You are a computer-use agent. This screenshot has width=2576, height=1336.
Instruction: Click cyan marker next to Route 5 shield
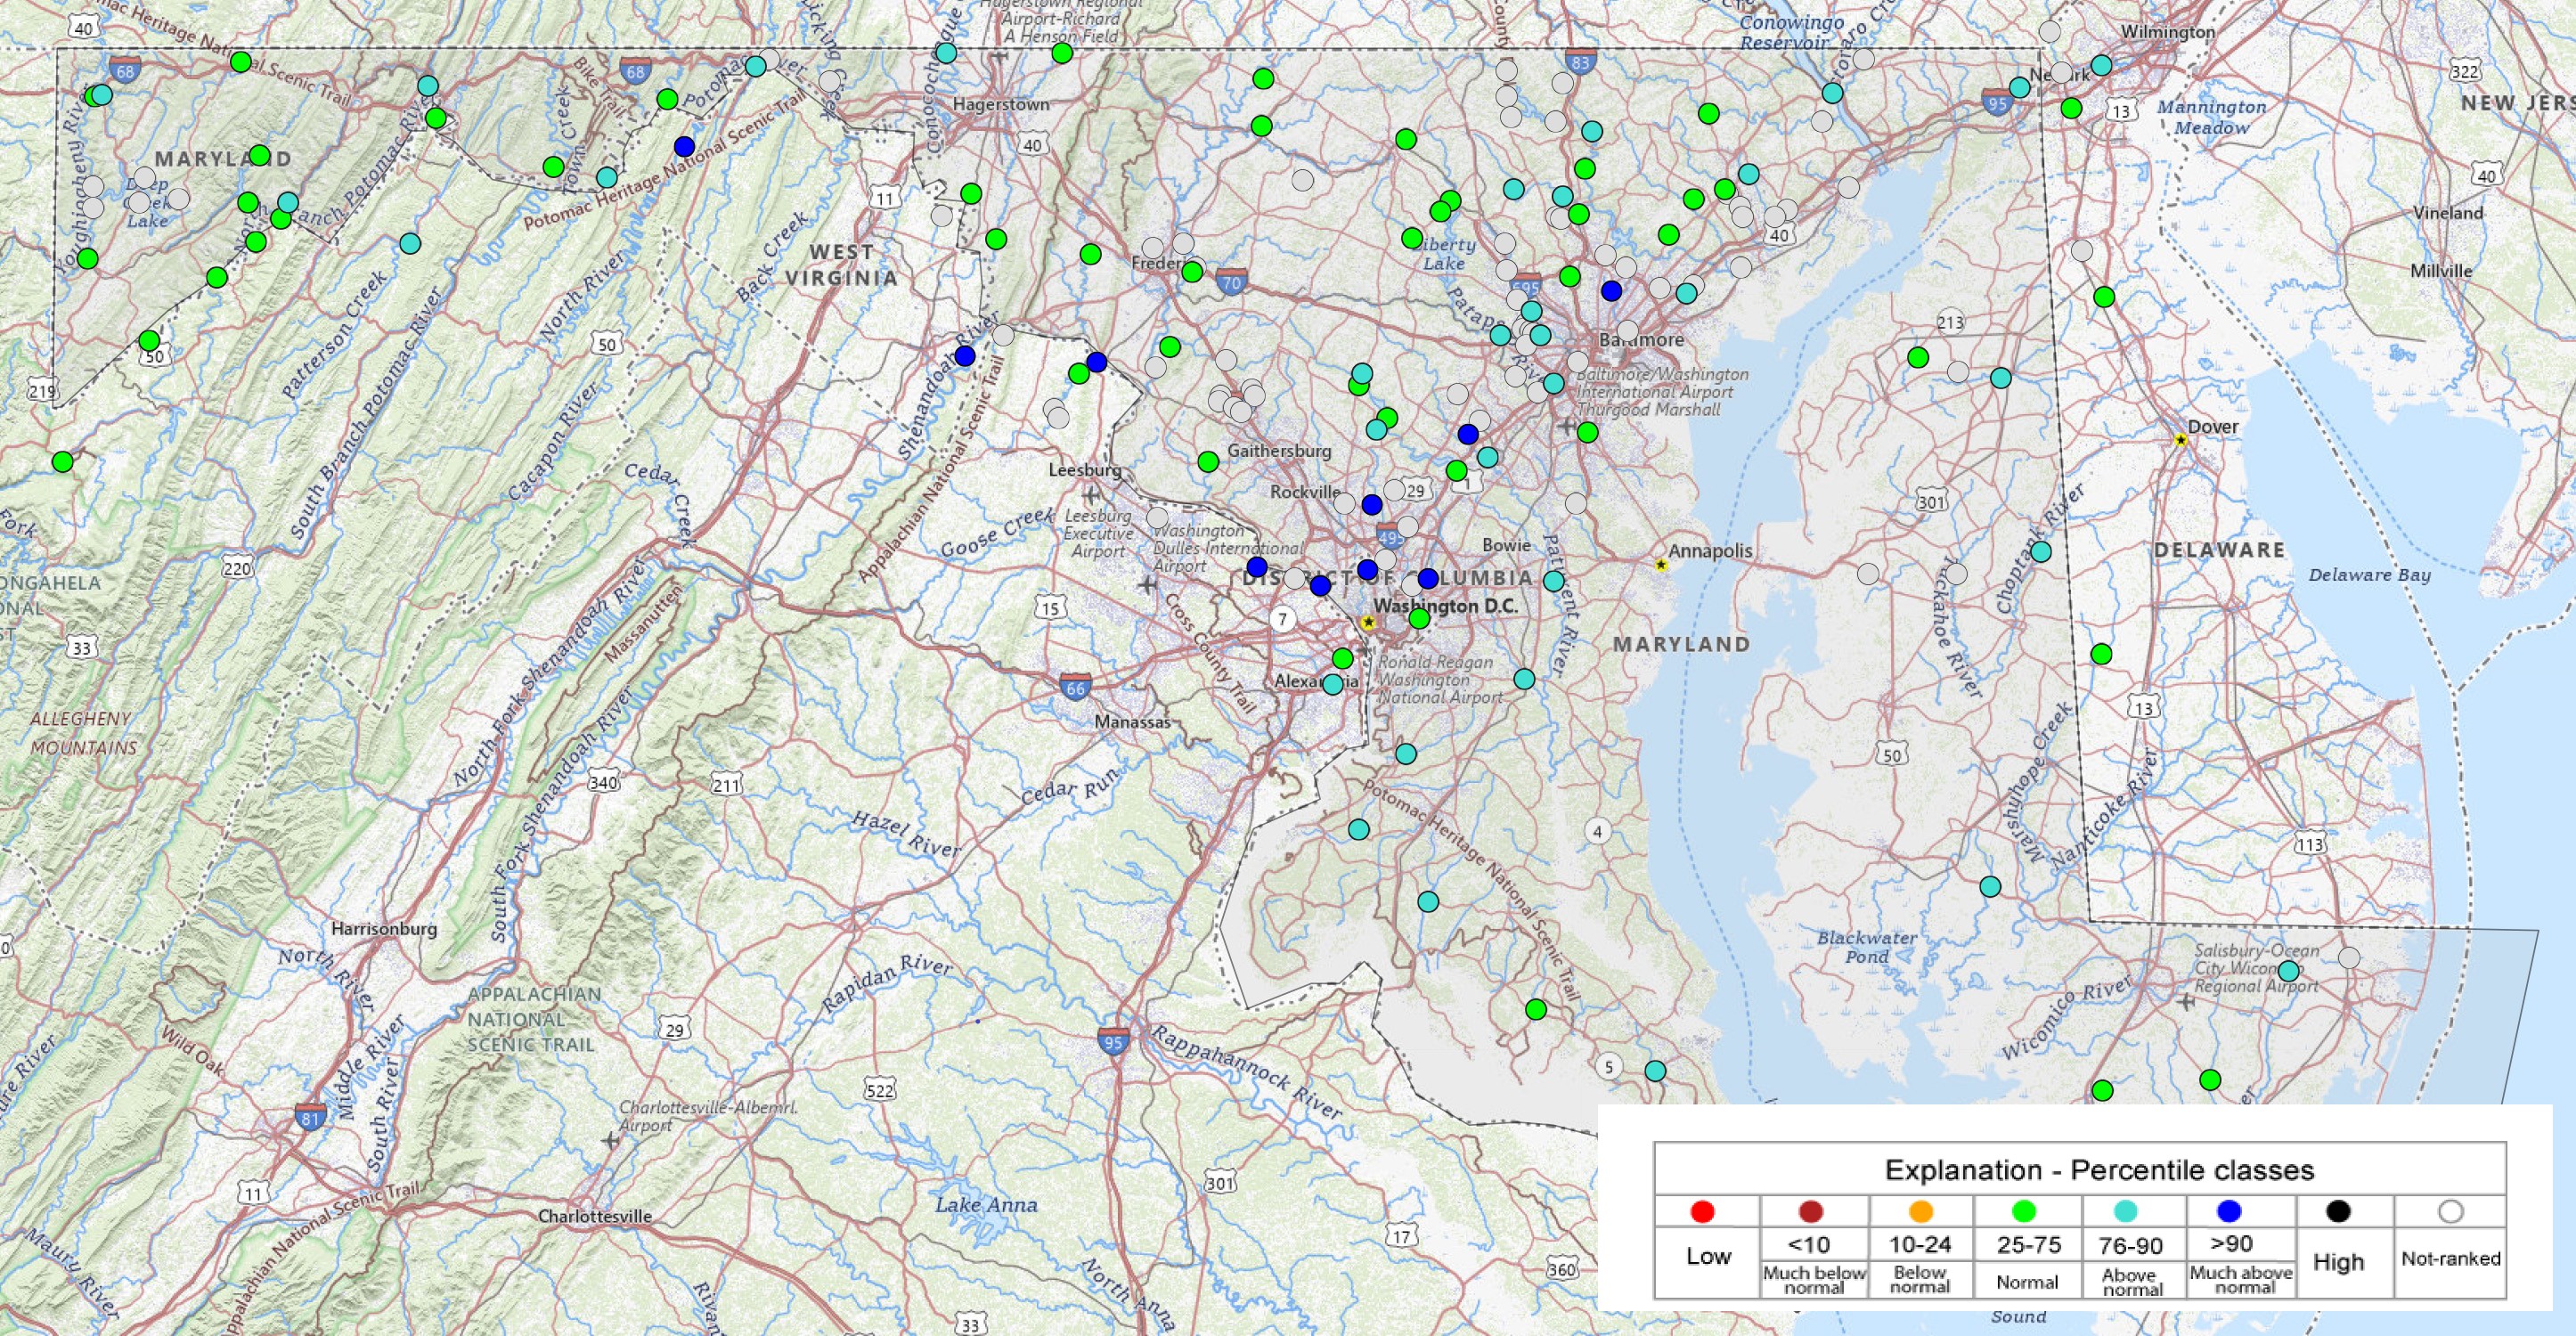(1656, 1071)
